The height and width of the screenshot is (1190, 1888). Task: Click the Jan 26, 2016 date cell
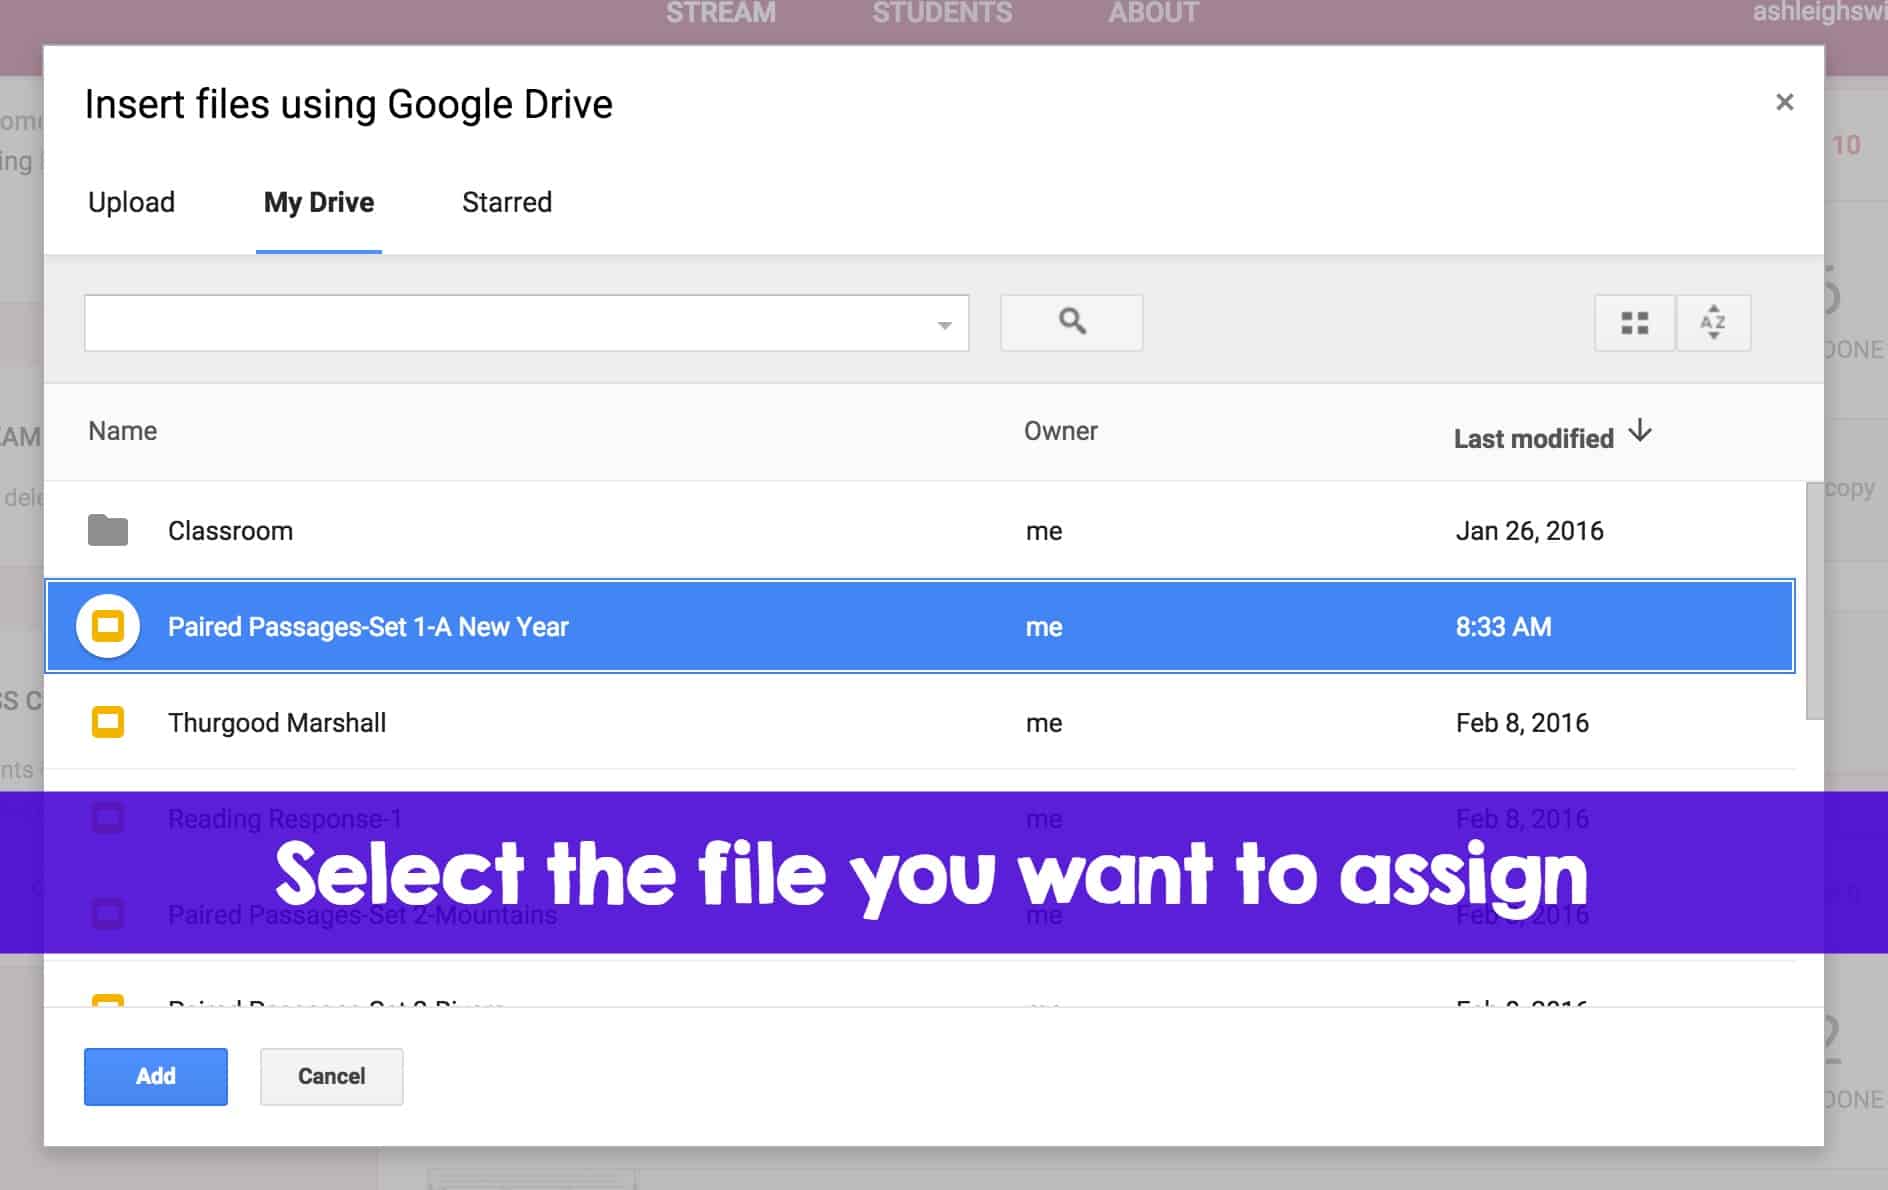1529,531
